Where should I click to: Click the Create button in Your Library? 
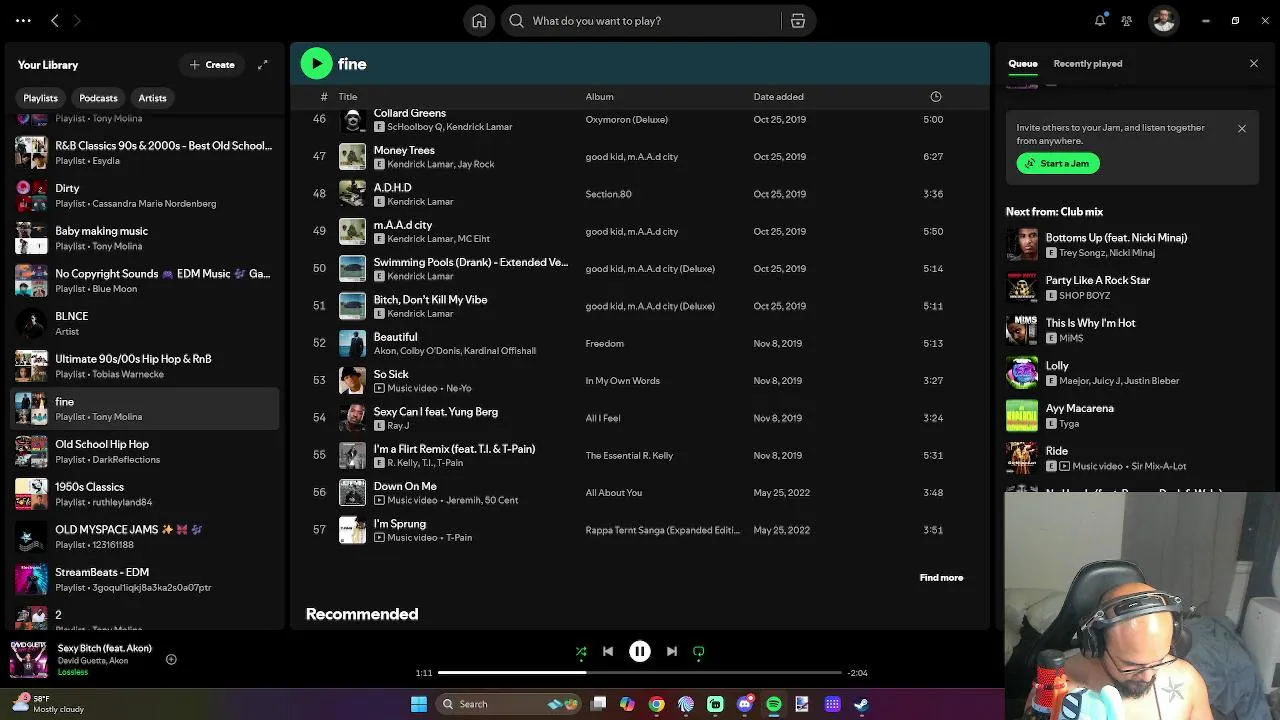pyautogui.click(x=212, y=65)
